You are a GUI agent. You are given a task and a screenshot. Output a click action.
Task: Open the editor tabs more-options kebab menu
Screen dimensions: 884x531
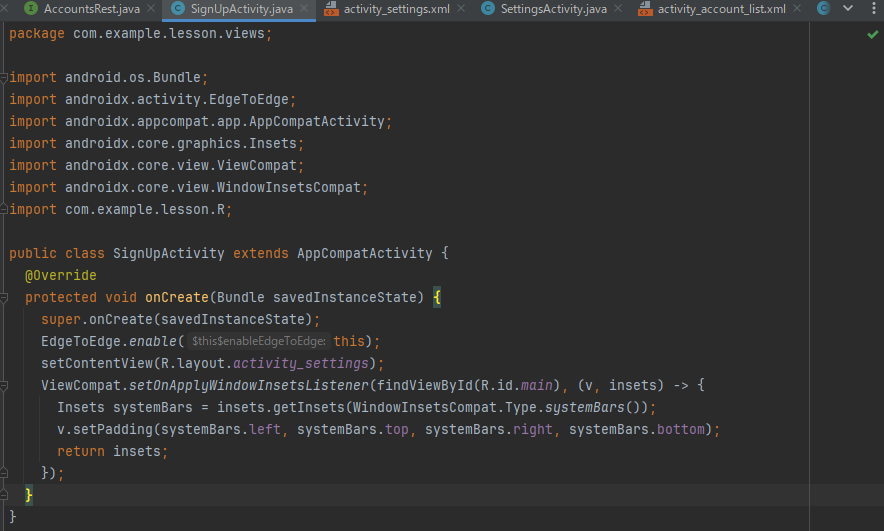[873, 8]
